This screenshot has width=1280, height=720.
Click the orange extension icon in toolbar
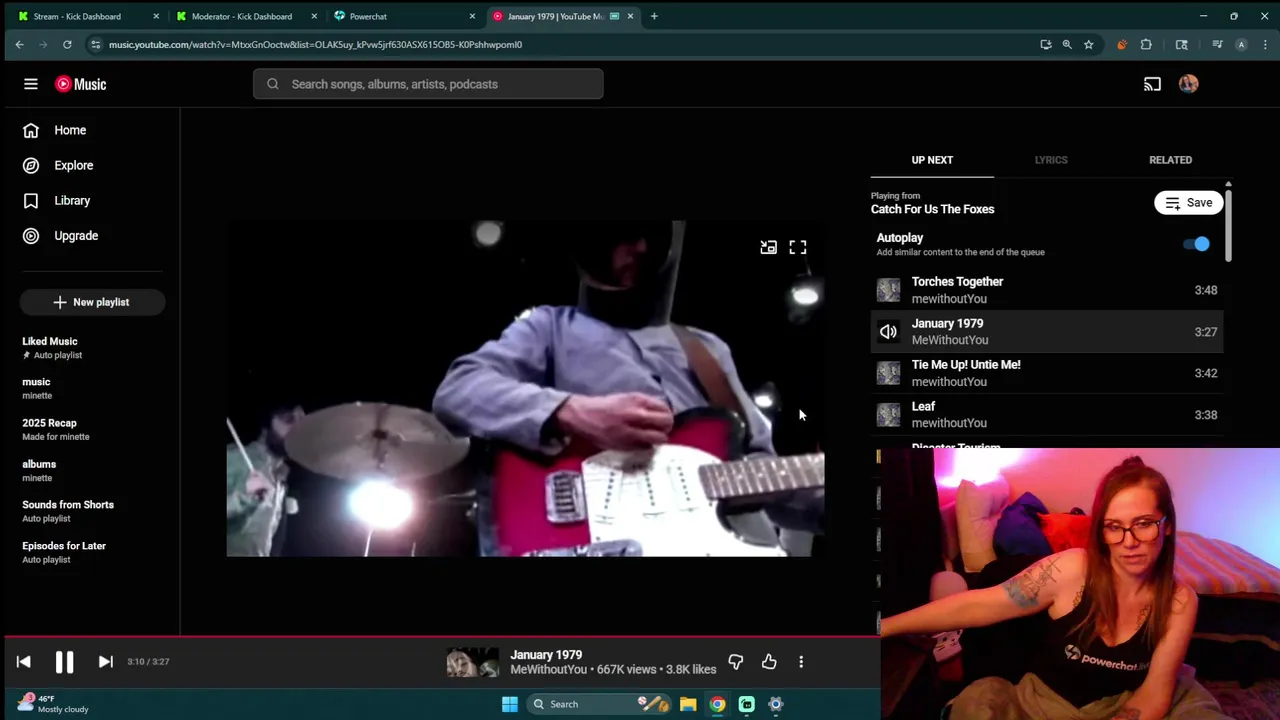[1121, 44]
